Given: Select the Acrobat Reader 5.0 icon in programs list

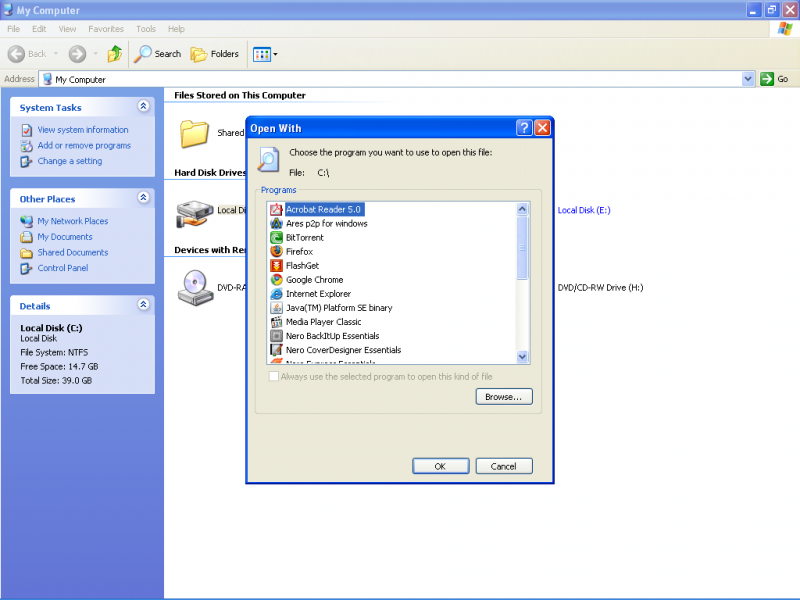Looking at the screenshot, I should 276,209.
